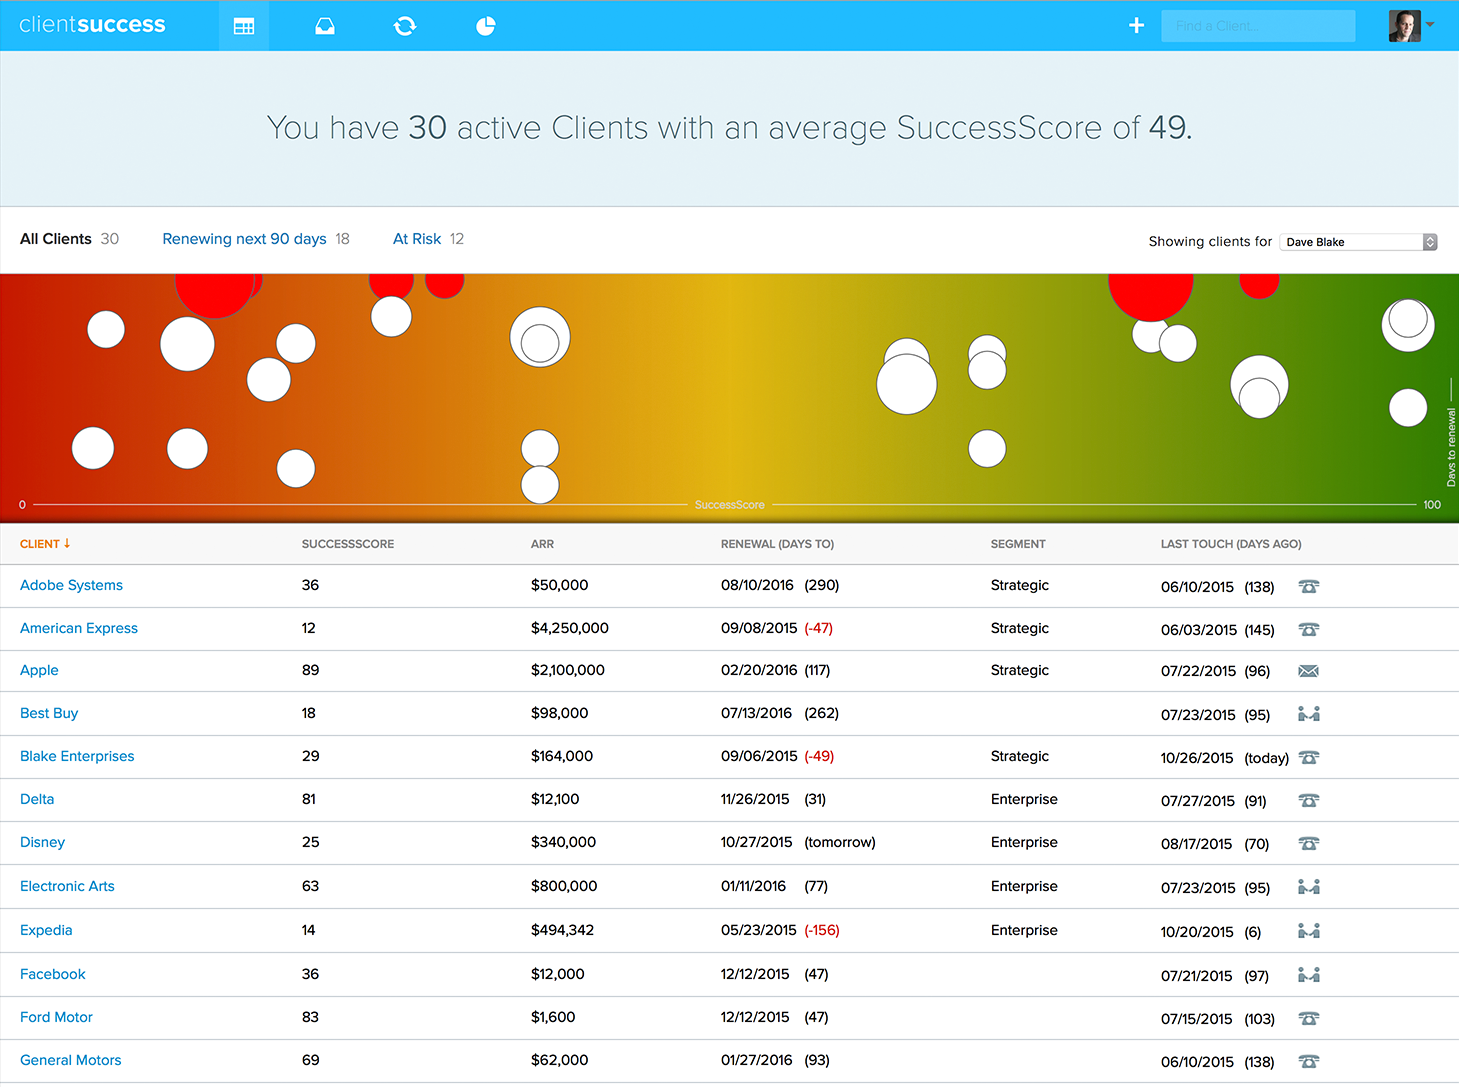Image resolution: width=1459 pixels, height=1087 pixels.
Task: Sort by the SUCCESSSCORE column header
Action: point(348,544)
